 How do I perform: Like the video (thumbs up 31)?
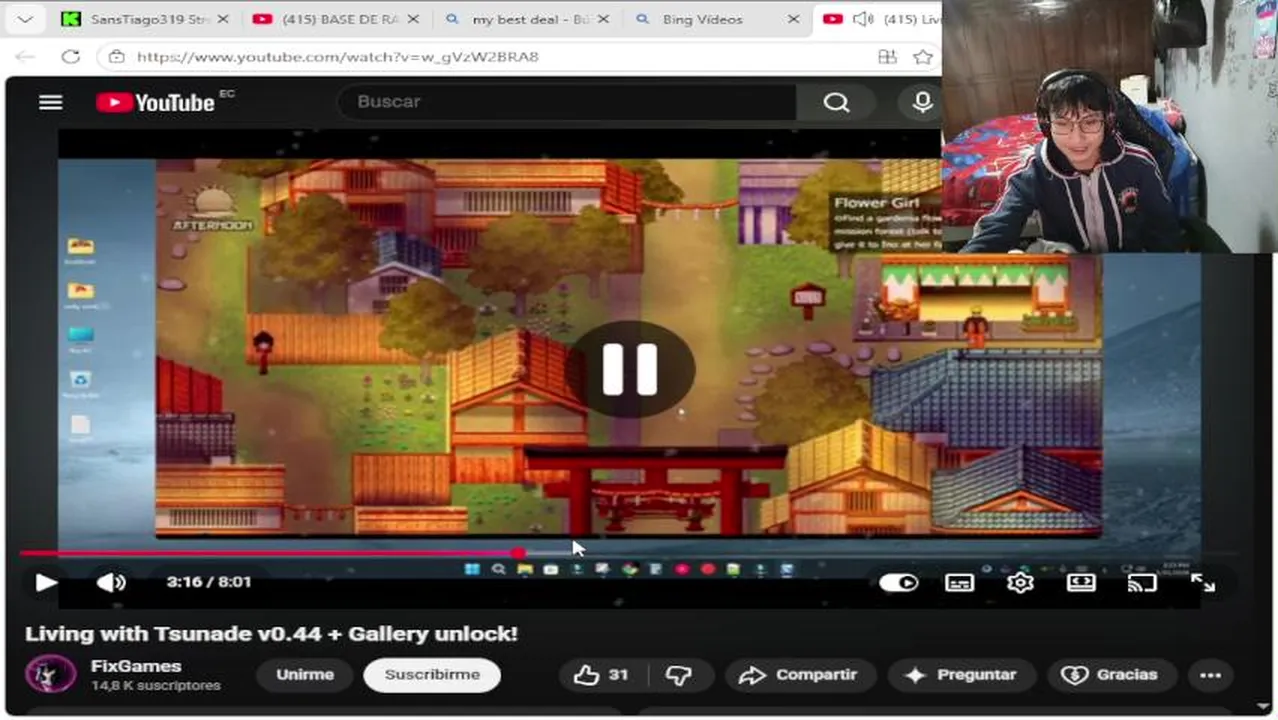pos(602,675)
